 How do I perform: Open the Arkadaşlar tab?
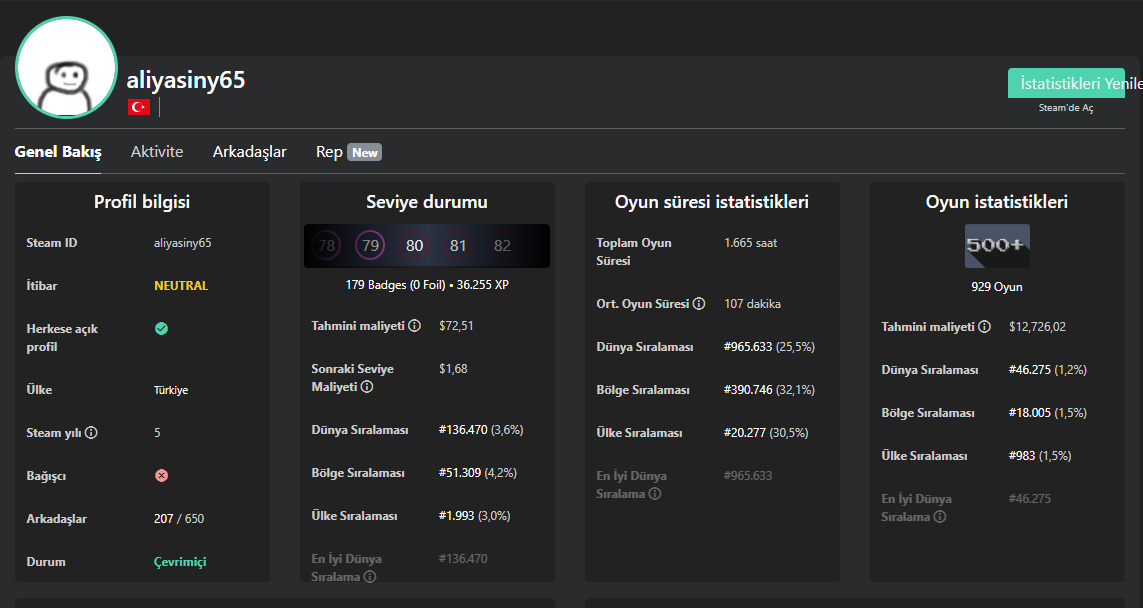tap(249, 152)
